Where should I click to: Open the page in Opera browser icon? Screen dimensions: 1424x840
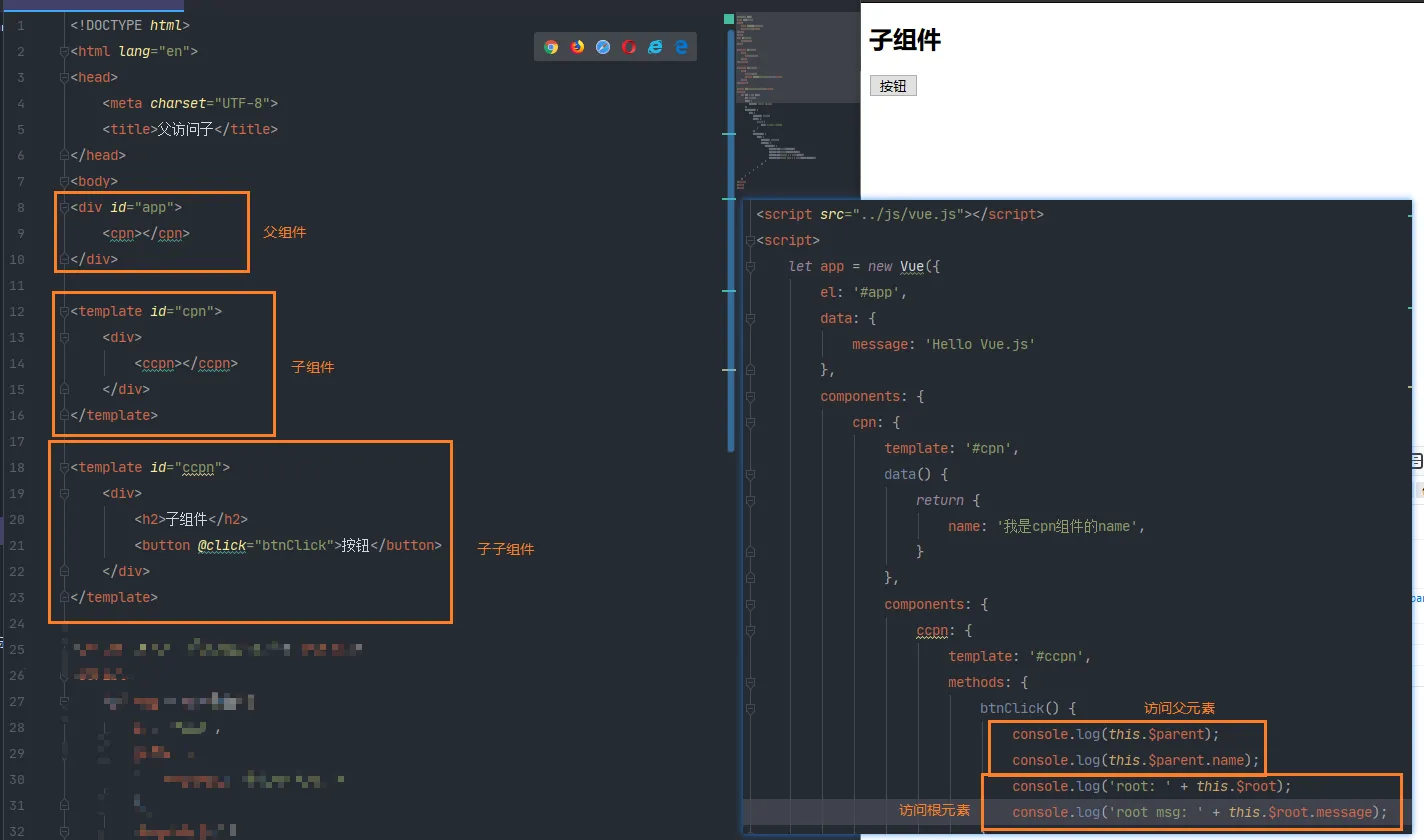(629, 47)
